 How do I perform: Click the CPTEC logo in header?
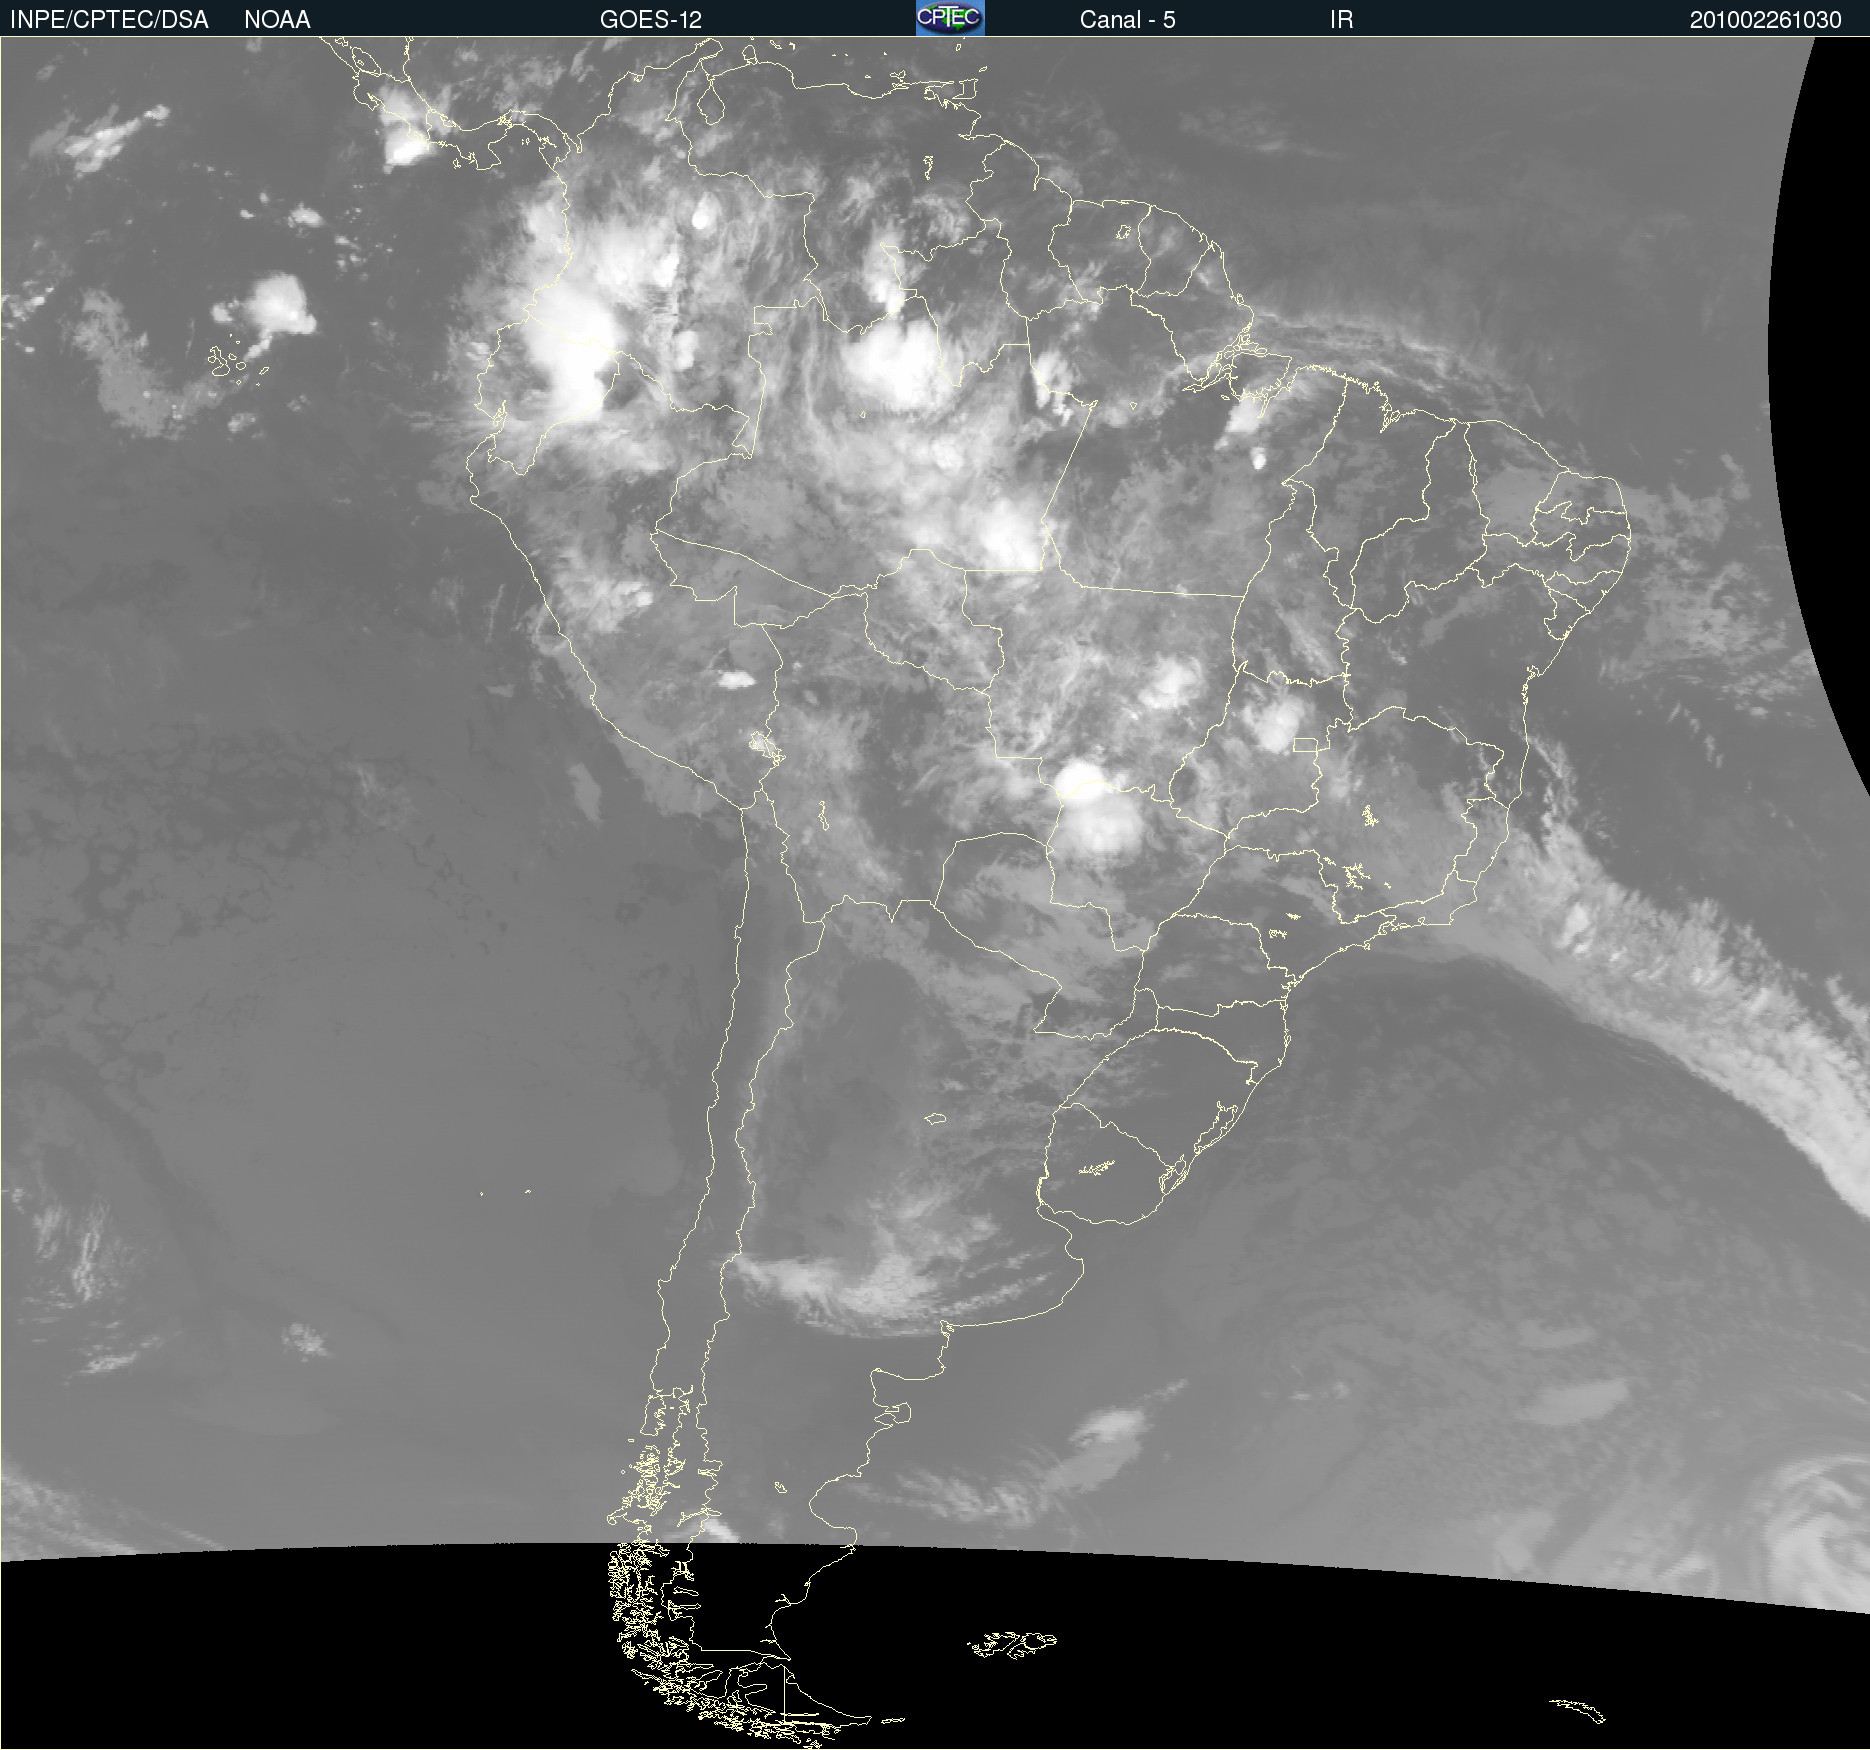(x=950, y=18)
